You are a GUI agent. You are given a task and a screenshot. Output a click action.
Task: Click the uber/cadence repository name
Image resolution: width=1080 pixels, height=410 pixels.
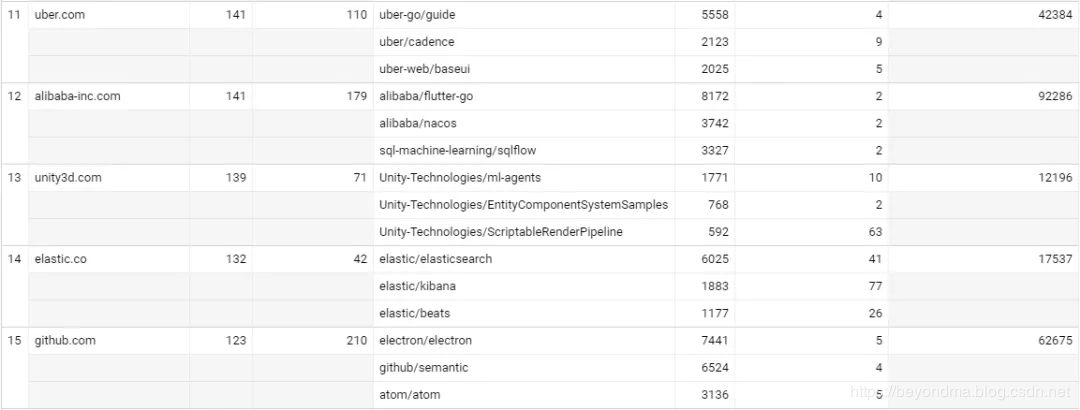416,42
